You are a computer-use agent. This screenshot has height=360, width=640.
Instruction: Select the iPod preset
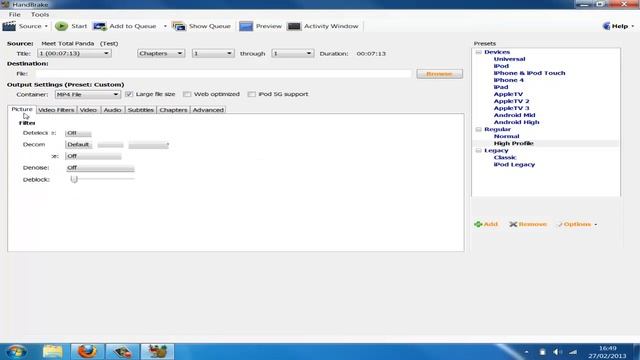point(501,66)
